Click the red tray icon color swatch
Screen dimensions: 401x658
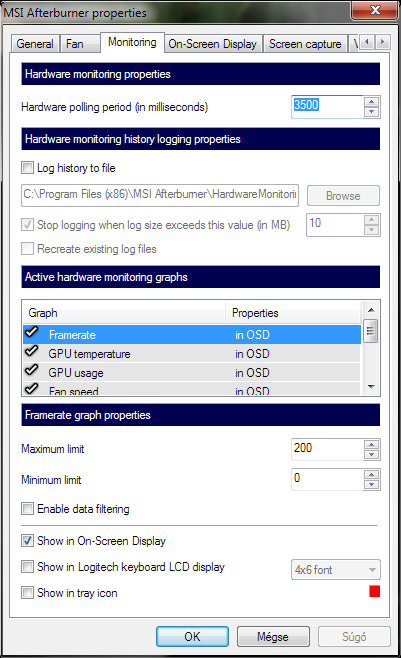(x=375, y=591)
